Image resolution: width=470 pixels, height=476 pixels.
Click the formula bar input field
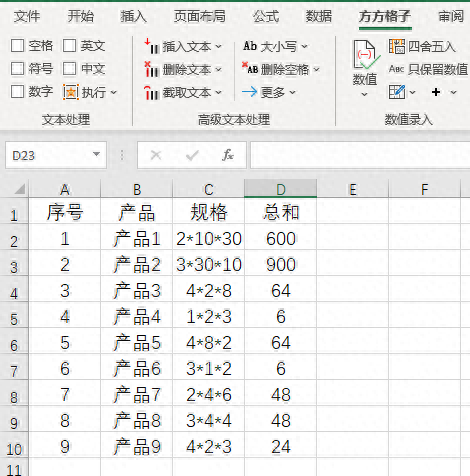click(360, 155)
